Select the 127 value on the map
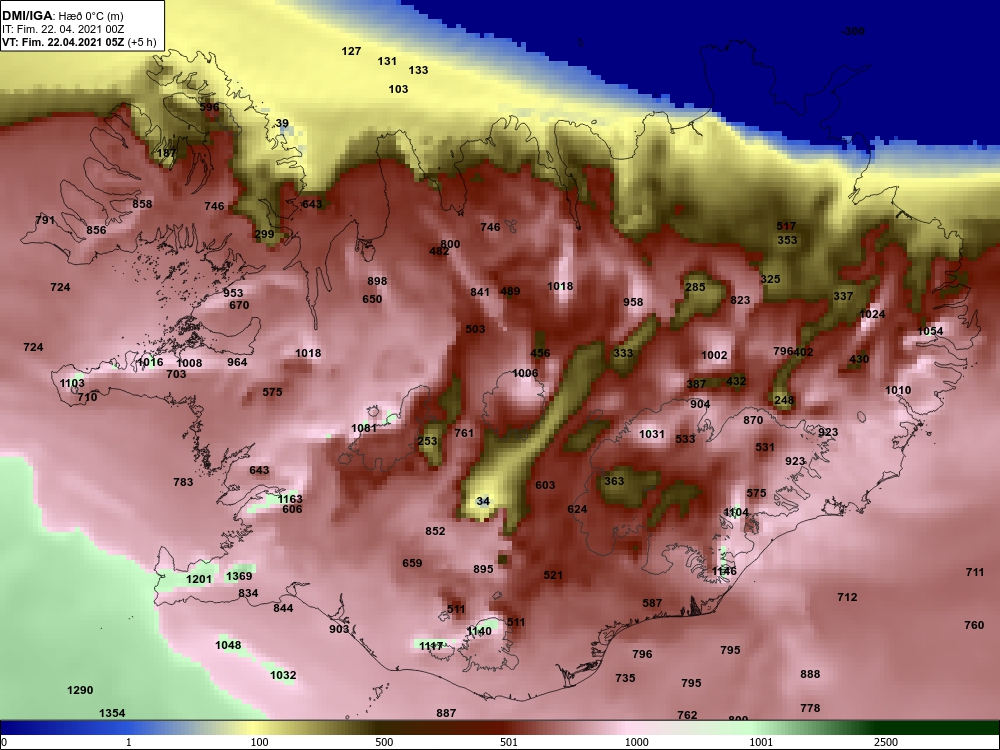Screen dimensions: 1000x750 [x=351, y=51]
